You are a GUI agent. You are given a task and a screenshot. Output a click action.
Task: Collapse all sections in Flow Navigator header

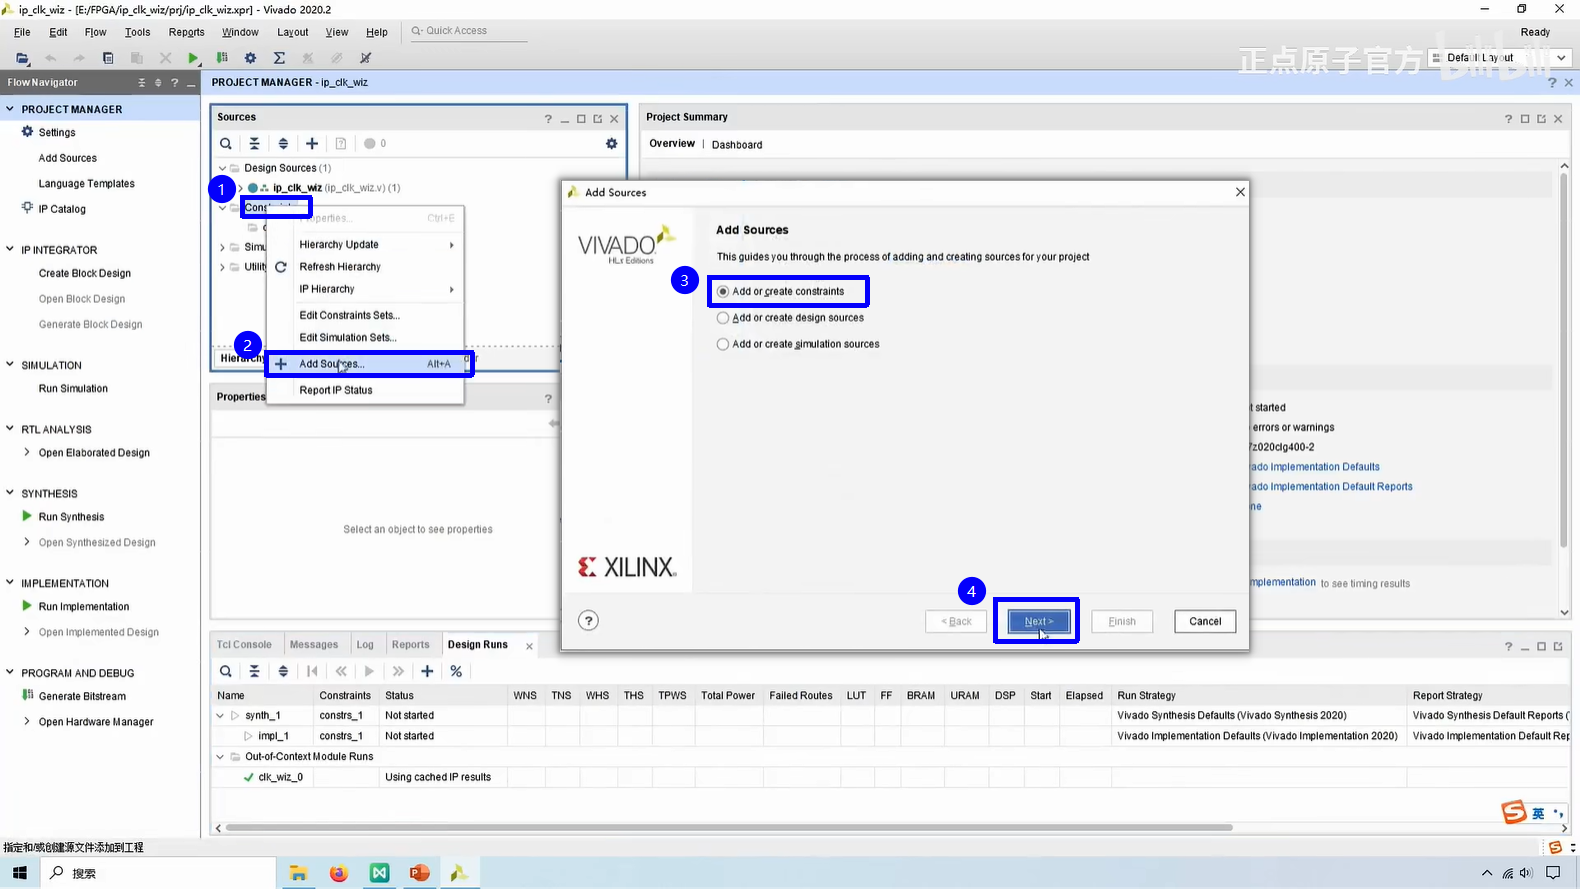coord(142,83)
